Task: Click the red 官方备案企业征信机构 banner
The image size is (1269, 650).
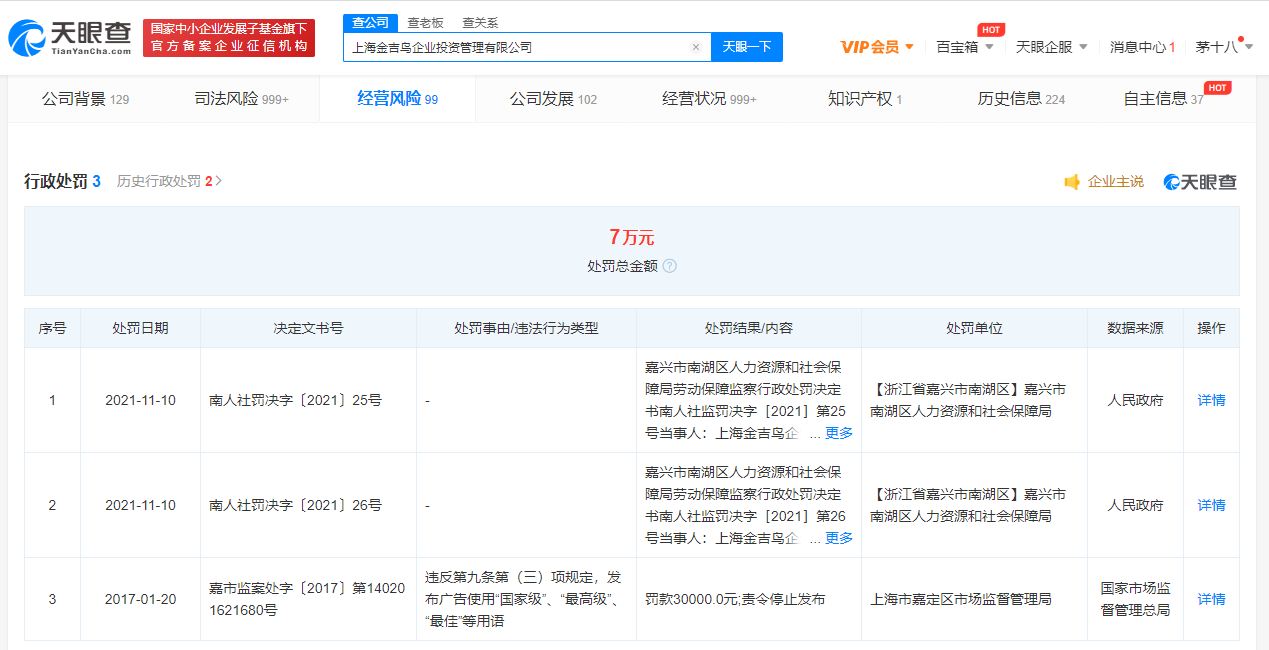Action: point(229,38)
